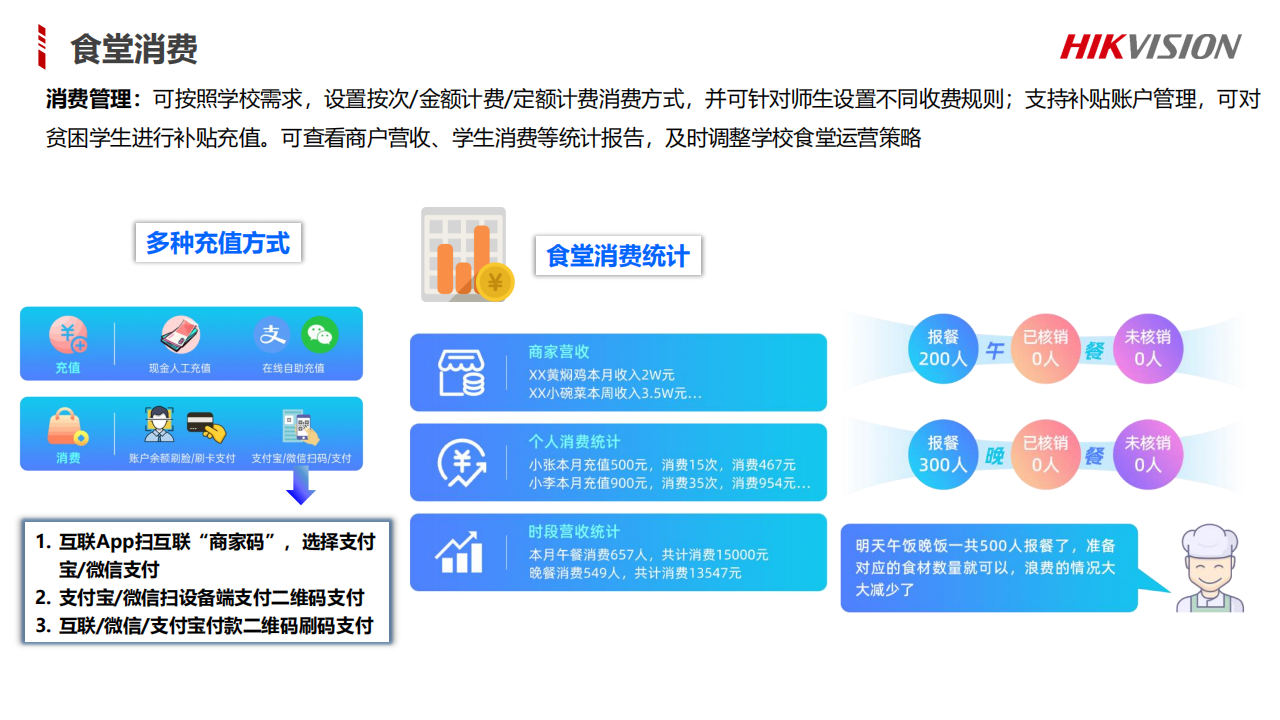1280x720 pixels.
Task: Click the 午餐 已核销 0人 circle
Action: tap(1045, 347)
